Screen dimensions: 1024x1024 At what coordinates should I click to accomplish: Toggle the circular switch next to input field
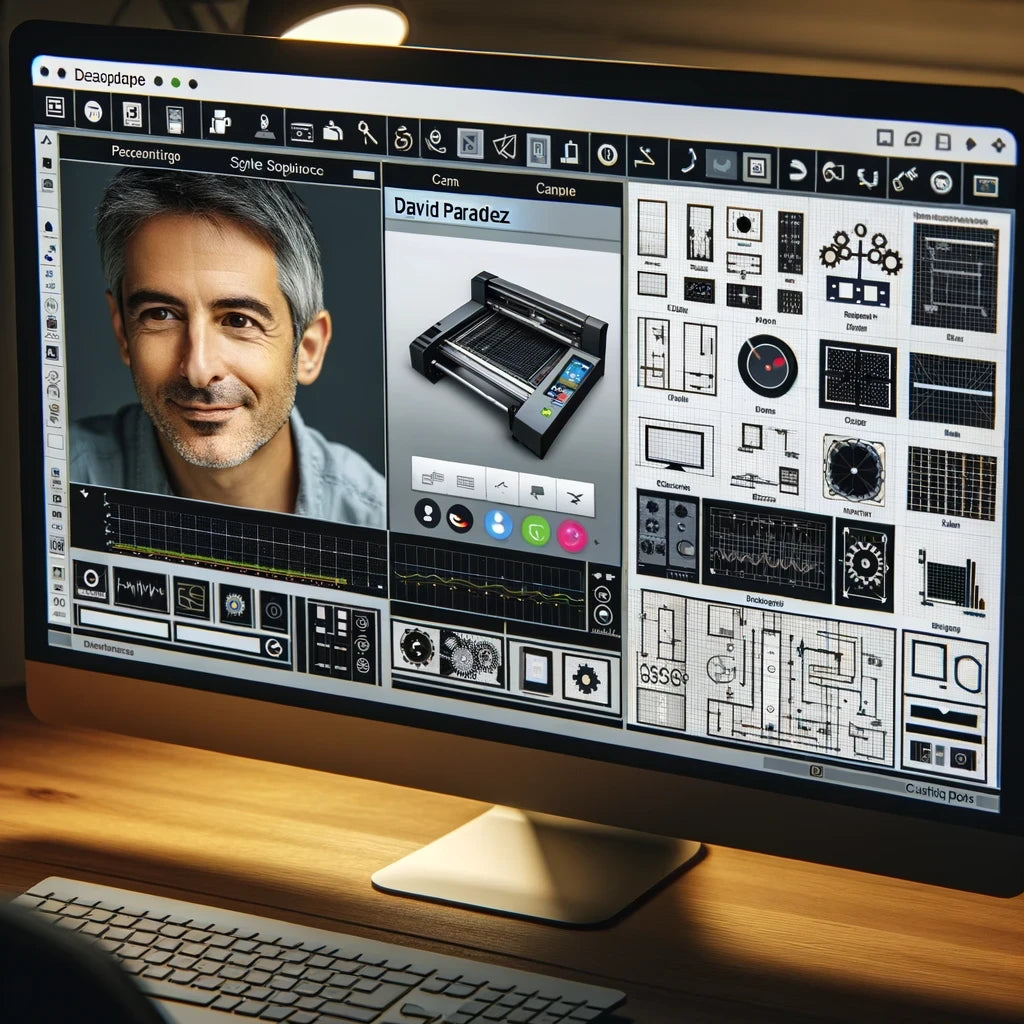273,648
